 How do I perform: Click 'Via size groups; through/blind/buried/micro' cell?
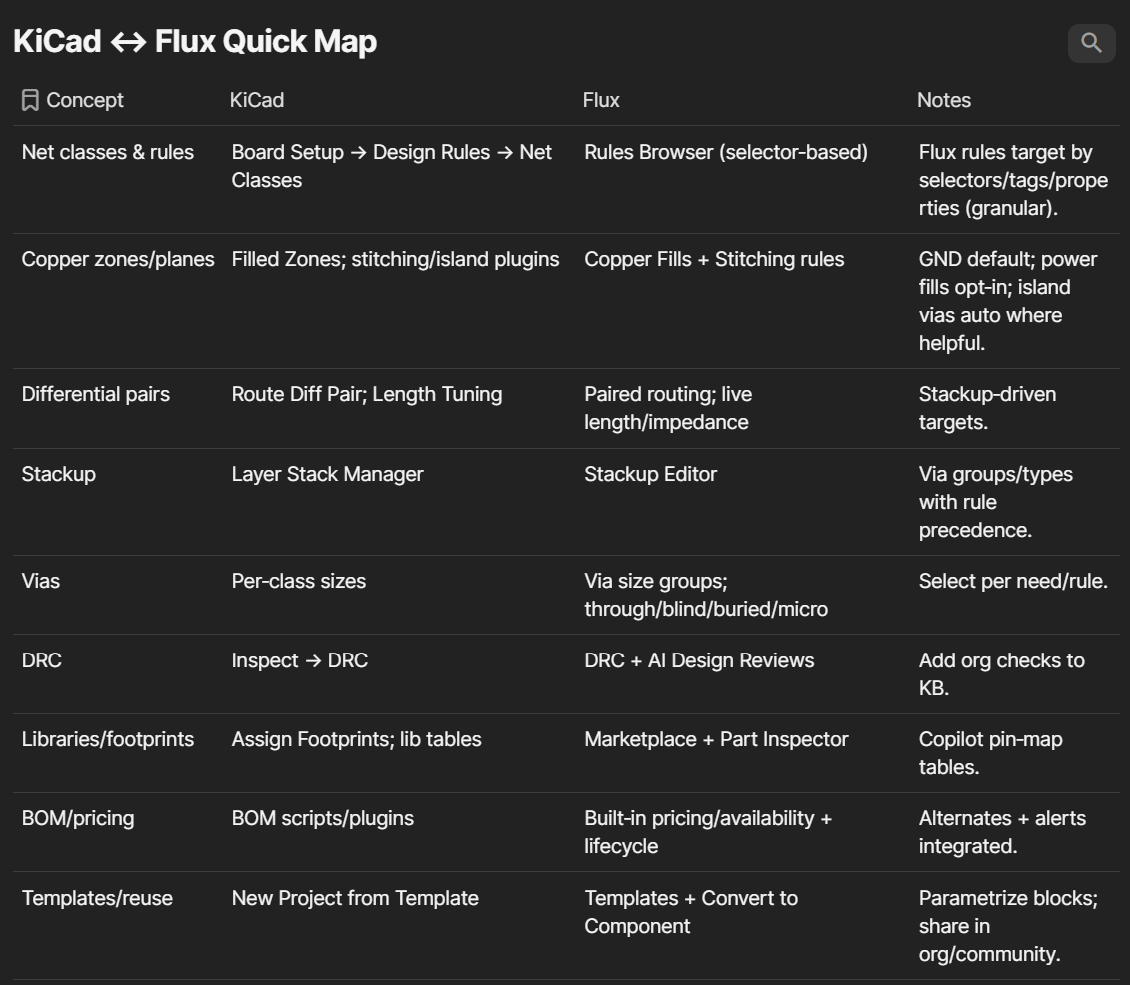pyautogui.click(x=706, y=595)
